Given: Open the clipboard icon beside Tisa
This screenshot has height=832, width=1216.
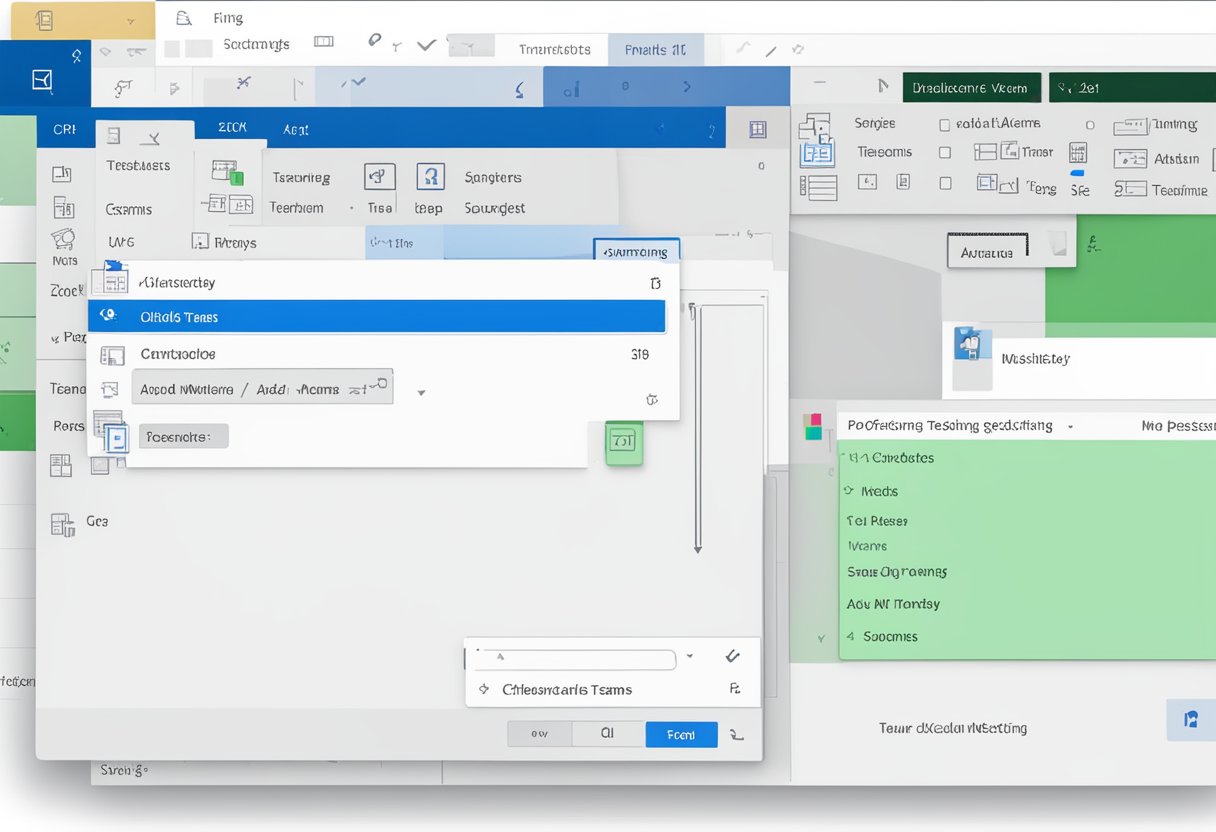Looking at the screenshot, I should (378, 175).
